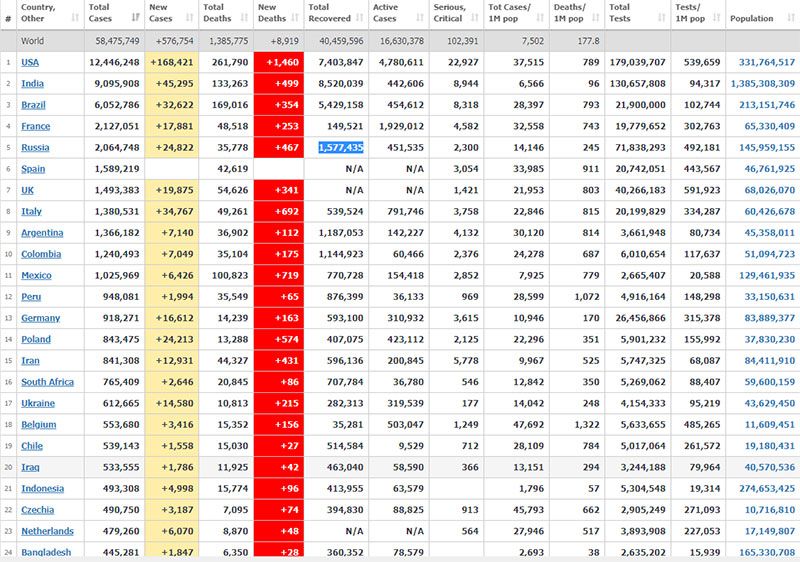Click USA new deaths cell +1,460

pos(279,62)
